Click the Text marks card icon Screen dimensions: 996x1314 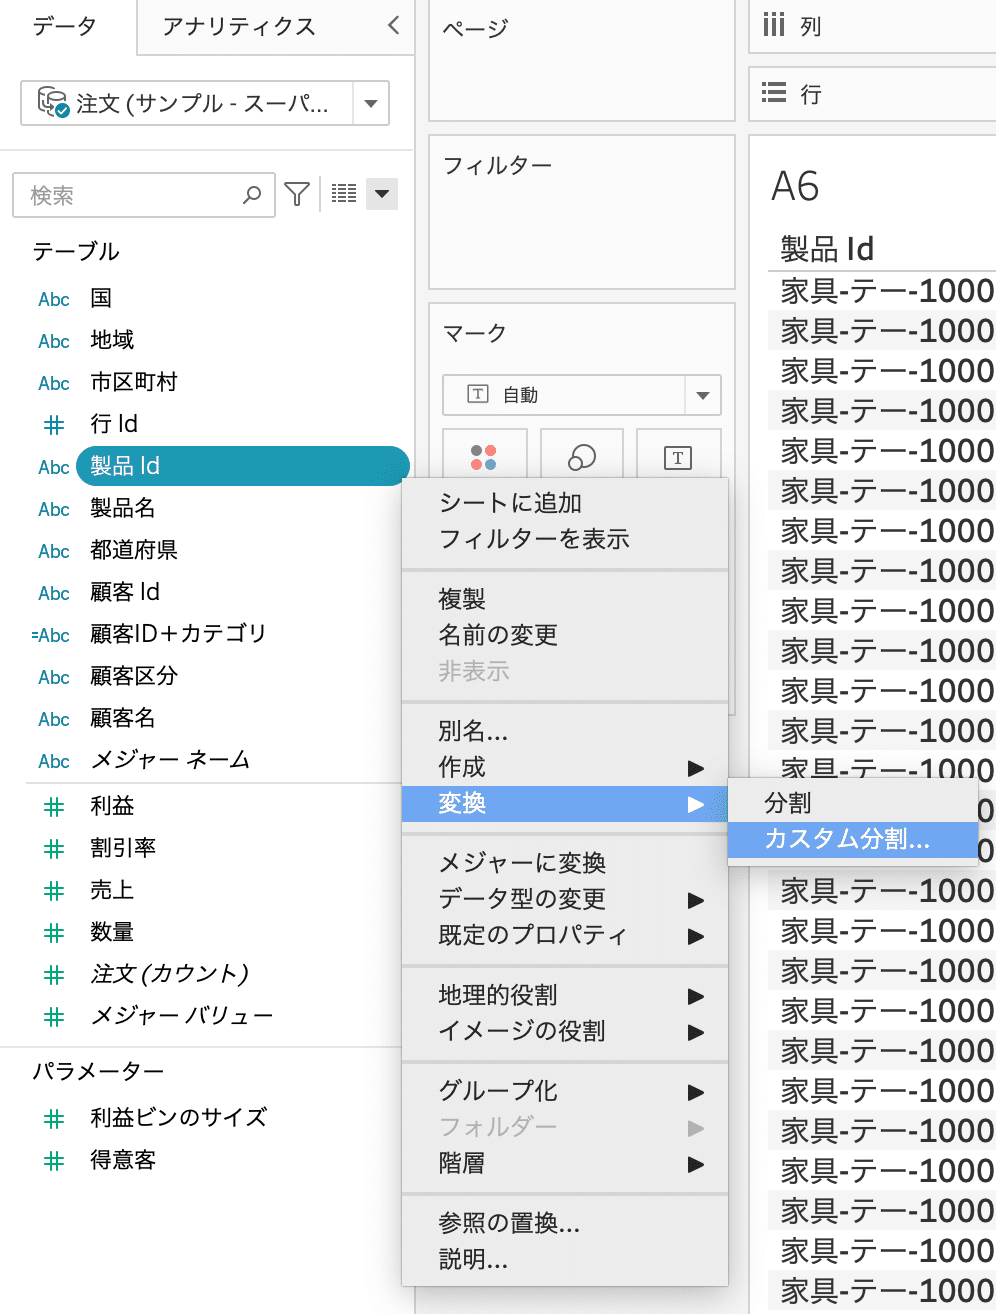(678, 458)
